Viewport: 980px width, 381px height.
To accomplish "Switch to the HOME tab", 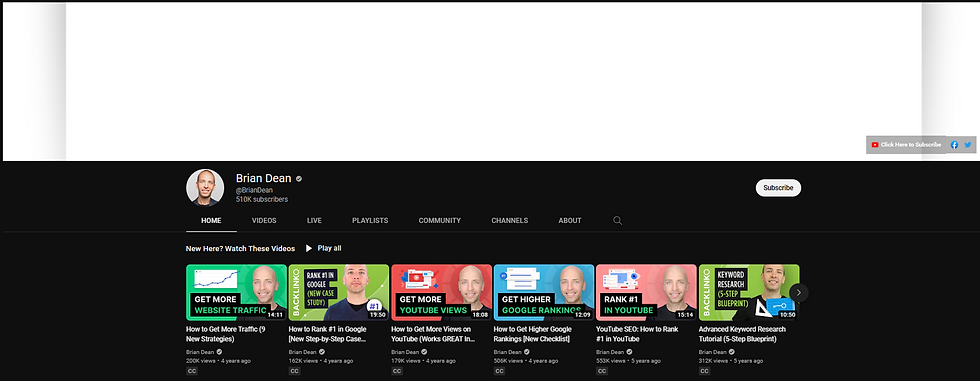I will (x=211, y=220).
